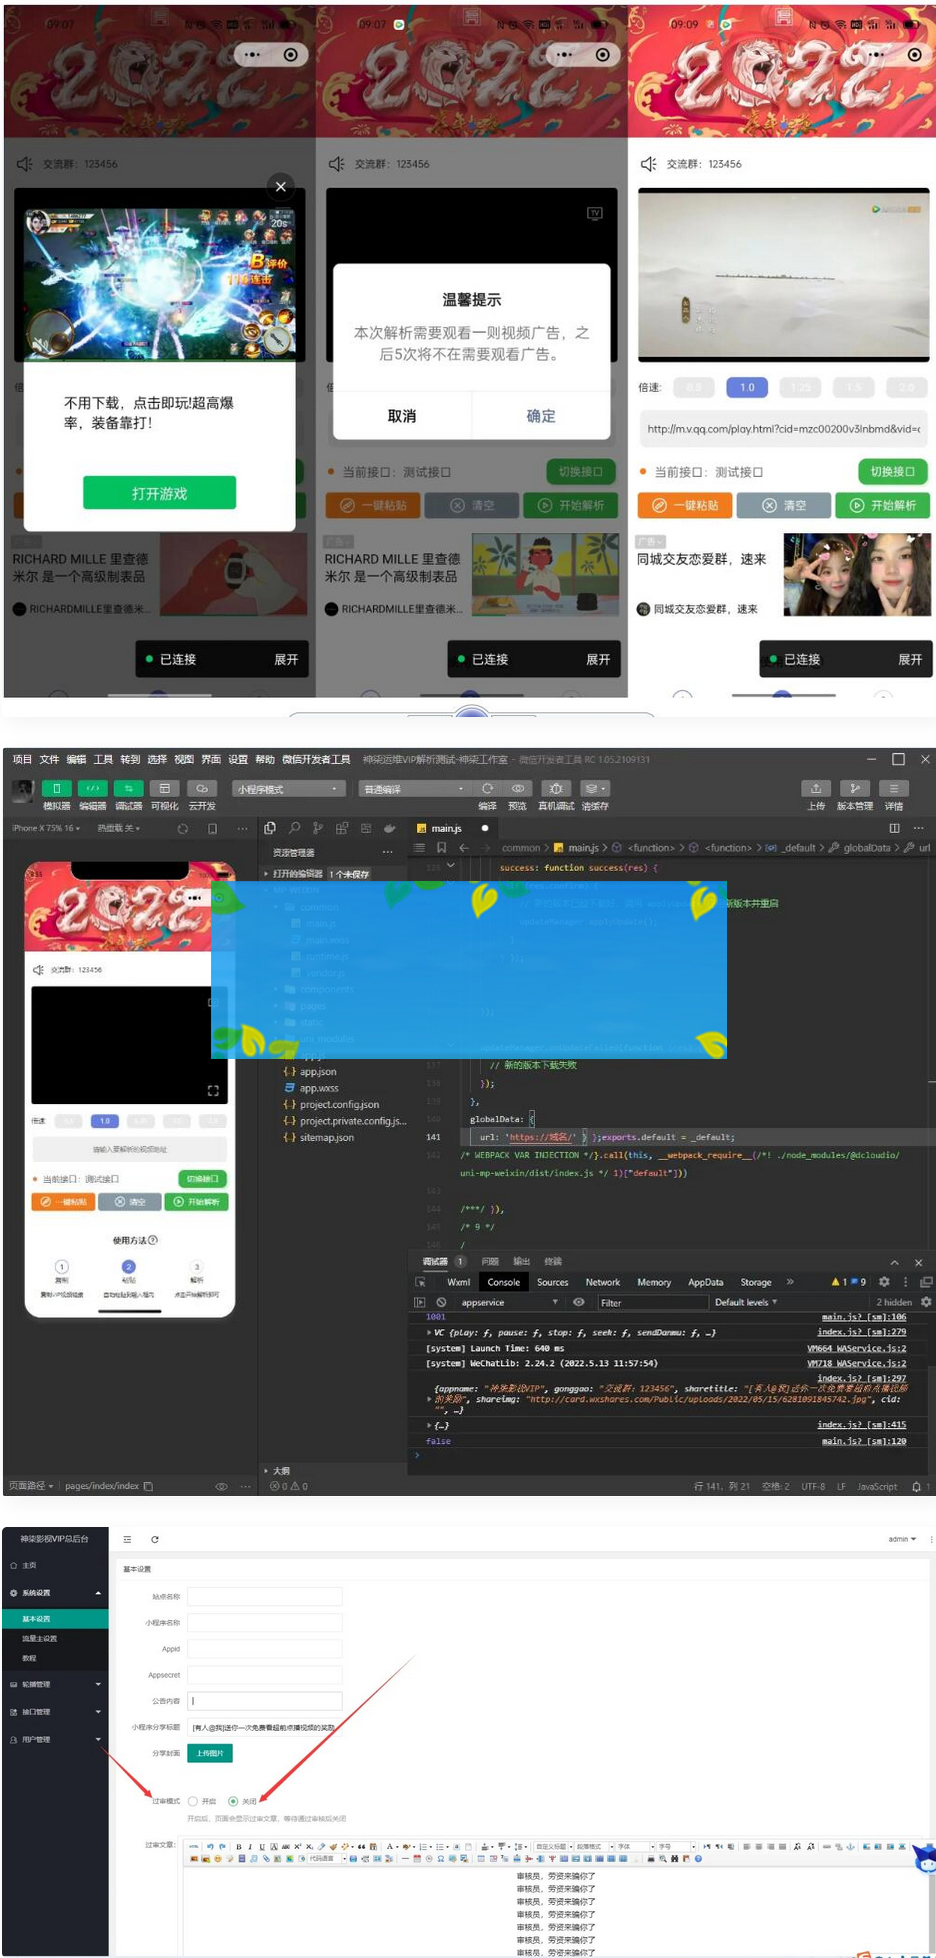The width and height of the screenshot is (936, 1958).
Task: Toggle the 模拟器 simulator panel icon
Action: click(56, 789)
